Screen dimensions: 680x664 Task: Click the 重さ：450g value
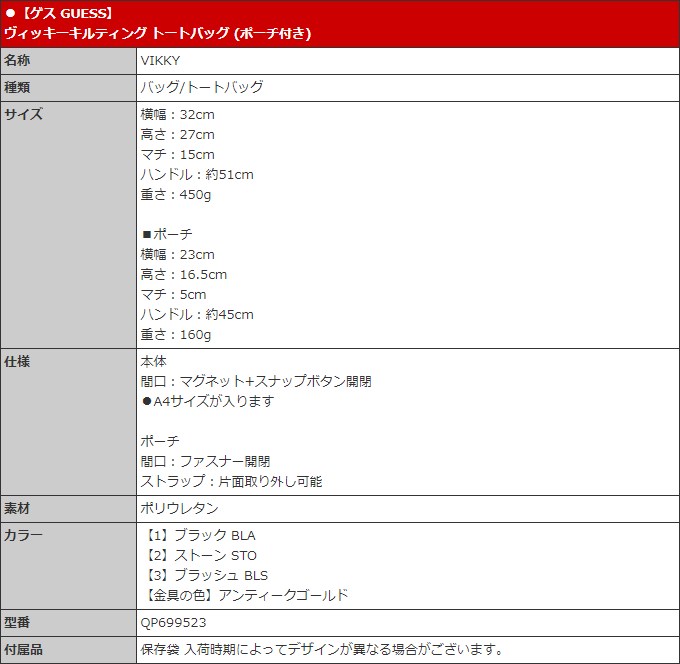point(176,195)
